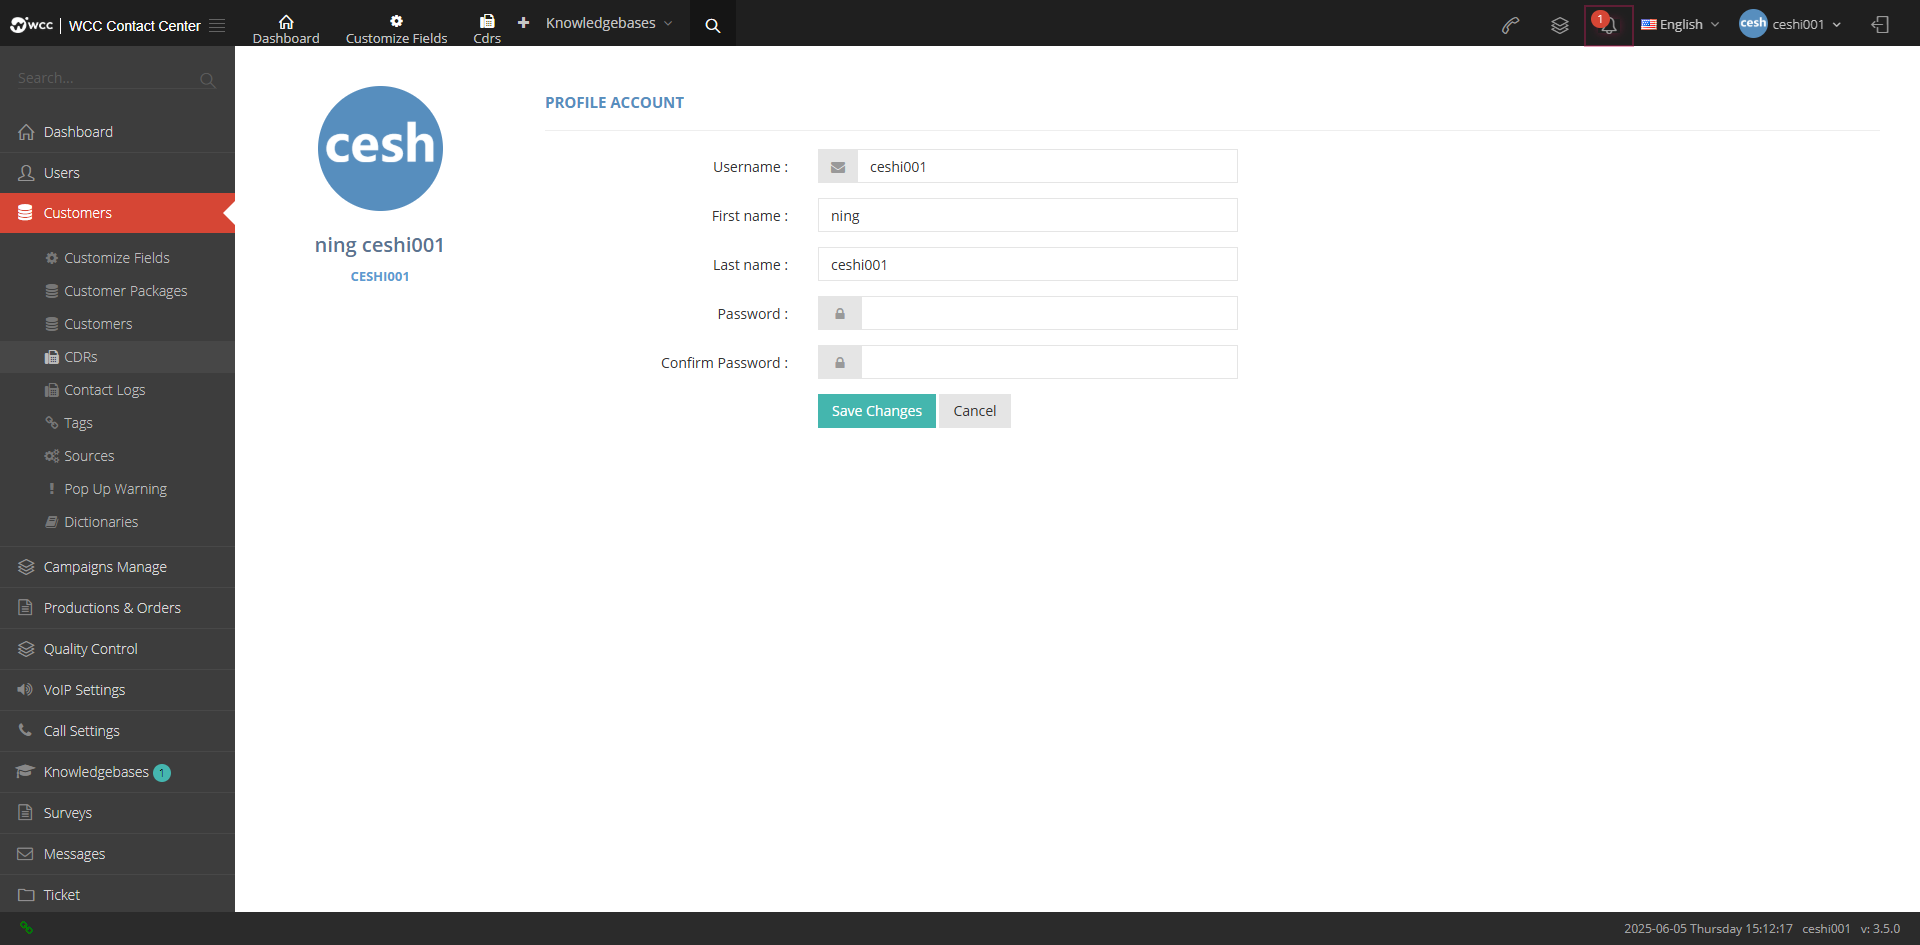
Task: Expand Call Settings in sidebar
Action: pos(117,731)
